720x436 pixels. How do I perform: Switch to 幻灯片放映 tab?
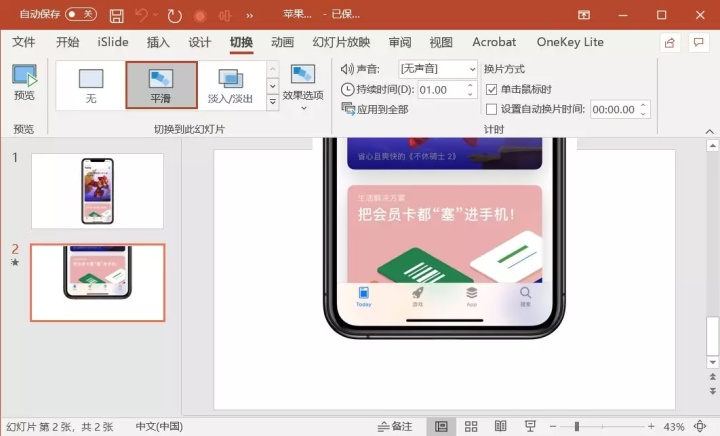341,42
